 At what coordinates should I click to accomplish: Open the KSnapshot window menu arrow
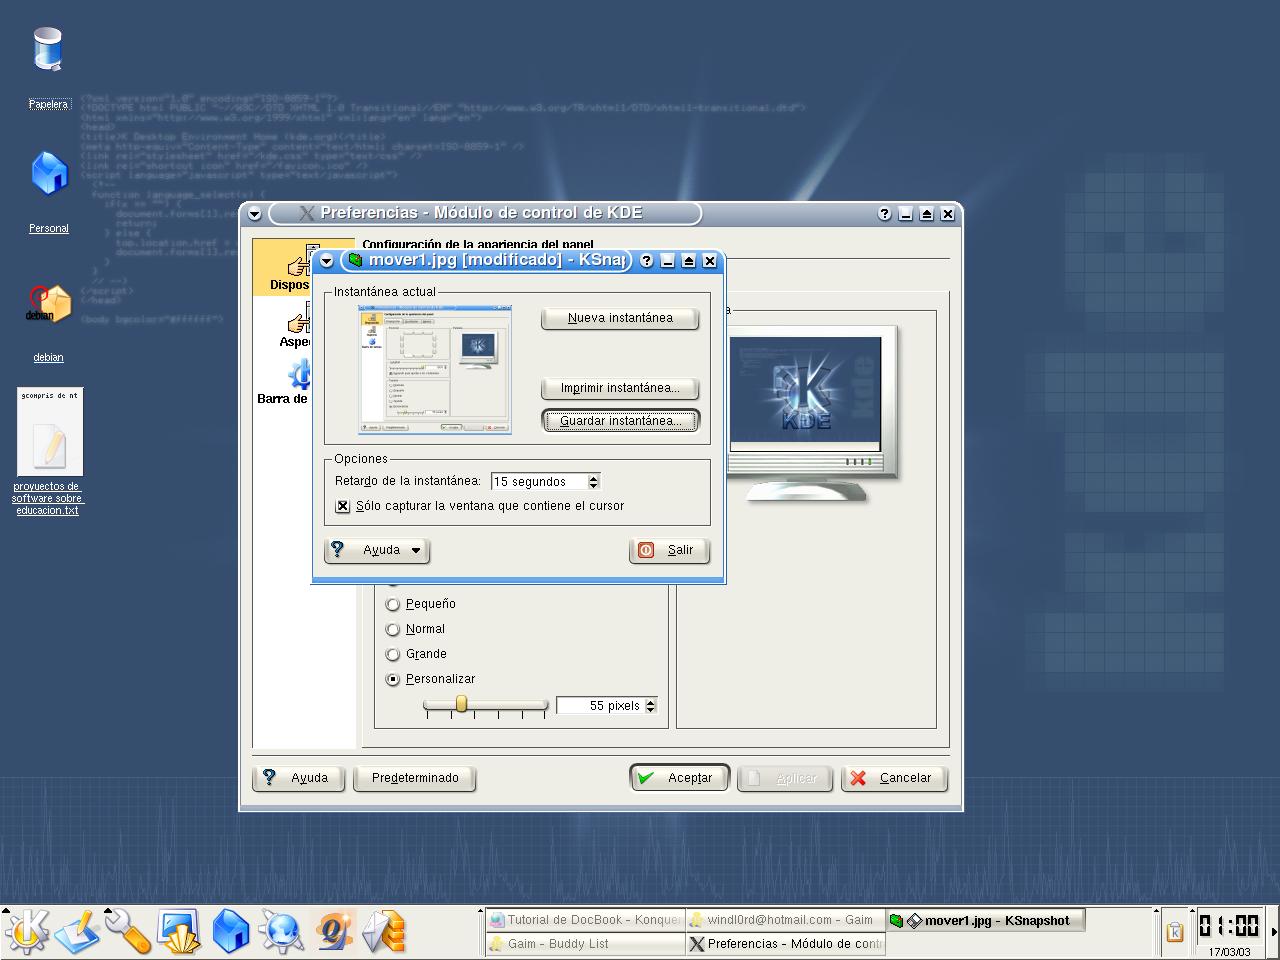click(x=326, y=261)
